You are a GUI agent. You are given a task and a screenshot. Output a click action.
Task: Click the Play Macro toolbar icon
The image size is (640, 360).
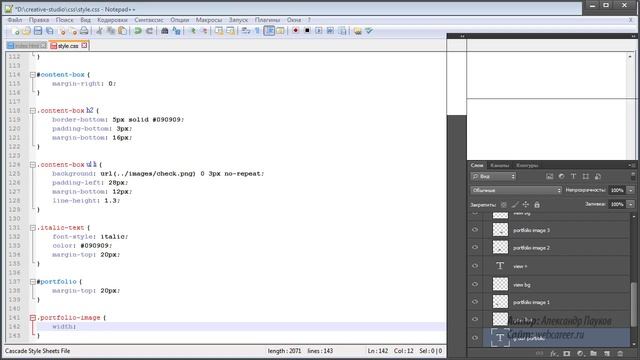click(319, 31)
